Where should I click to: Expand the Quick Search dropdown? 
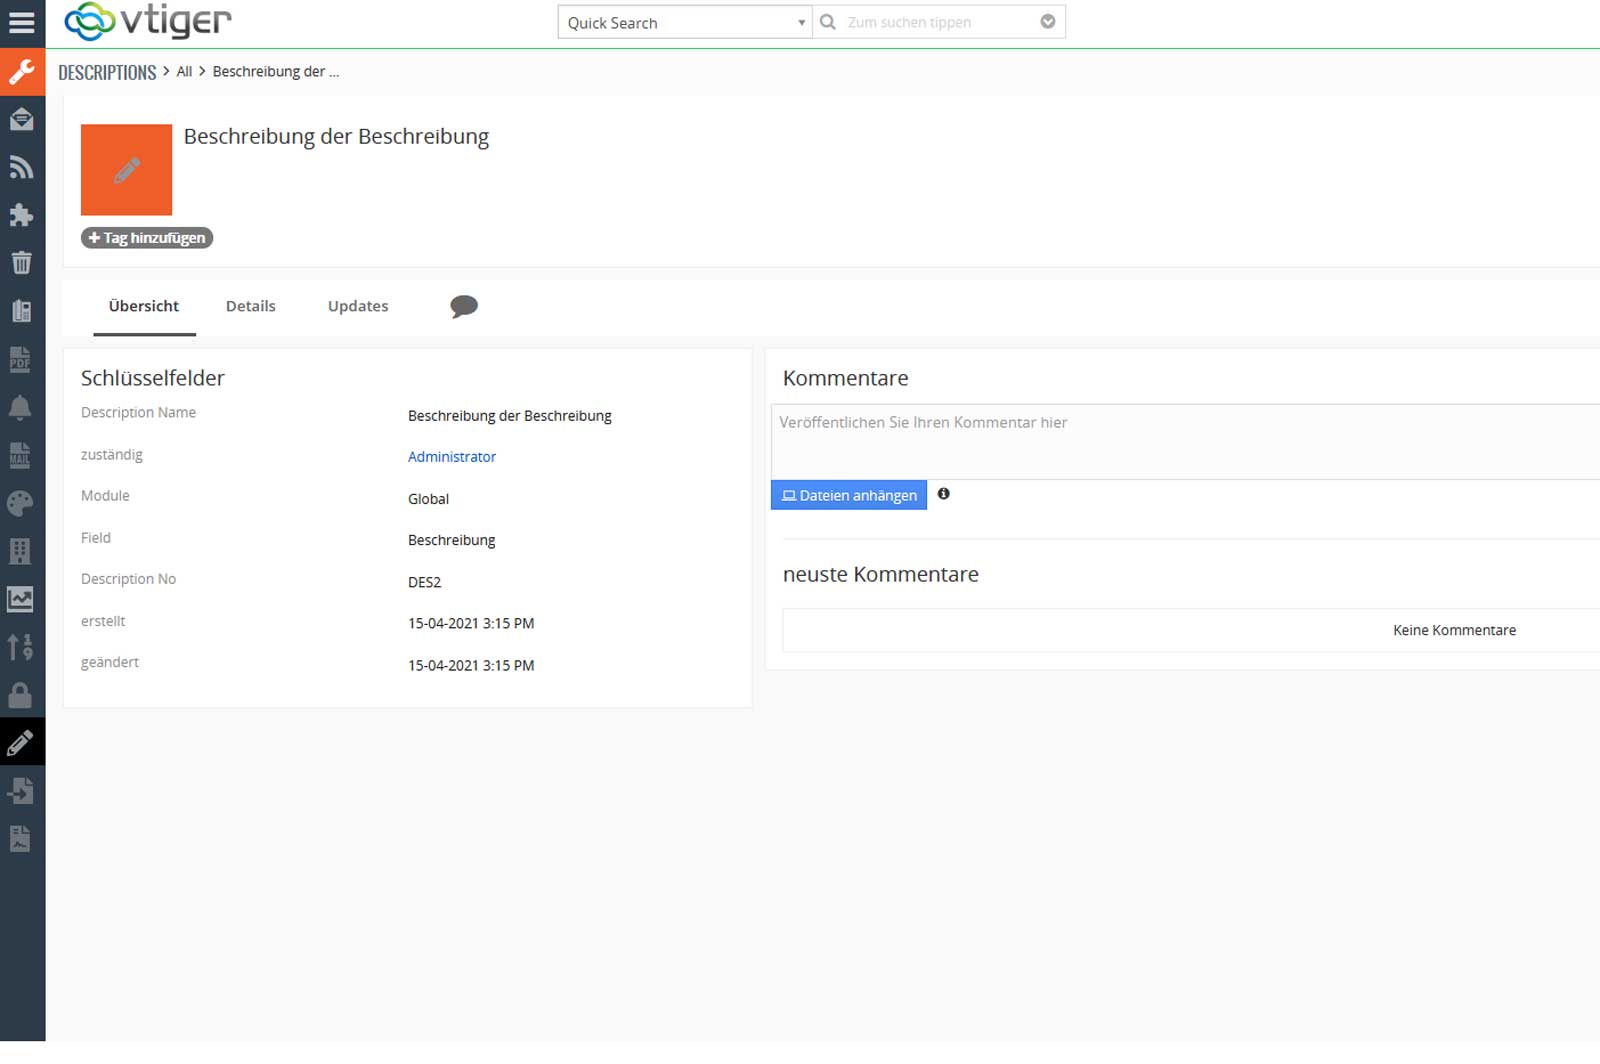(684, 23)
